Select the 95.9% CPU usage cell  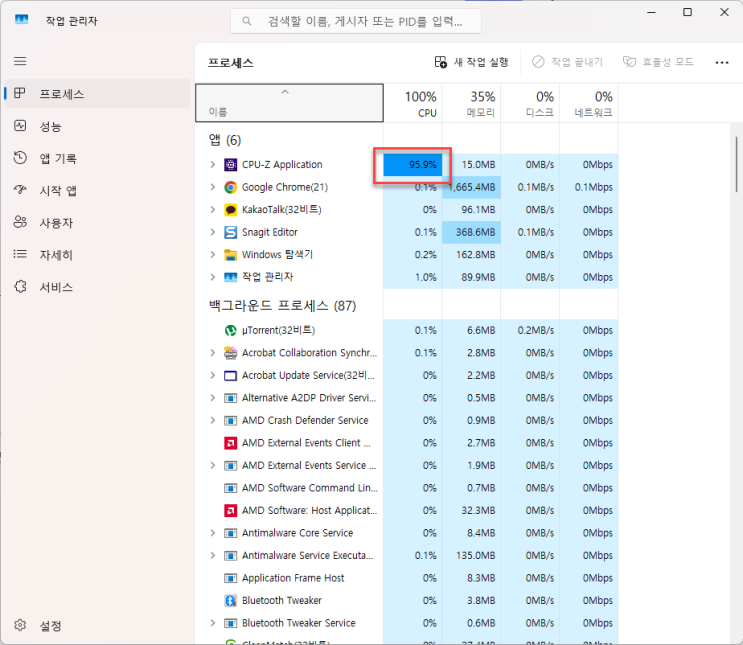click(x=413, y=164)
